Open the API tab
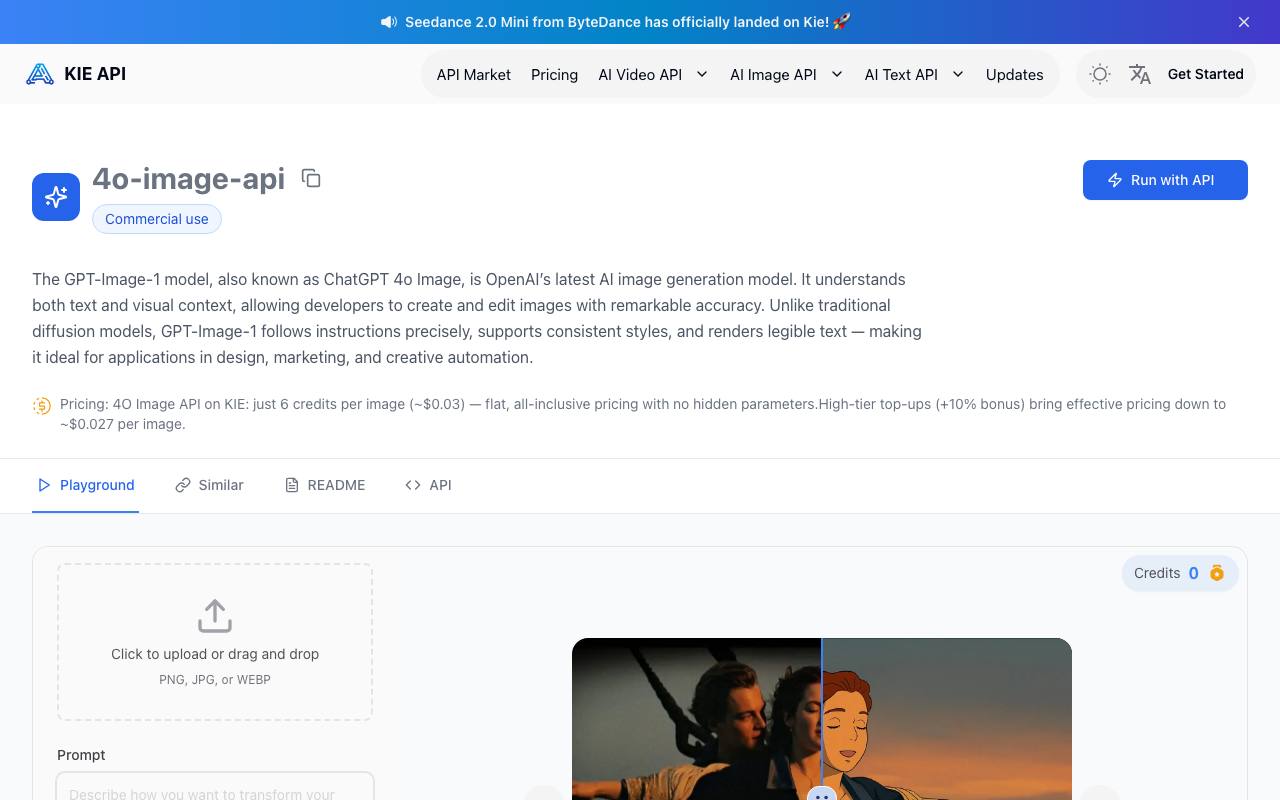The image size is (1280, 800). pyautogui.click(x=428, y=485)
